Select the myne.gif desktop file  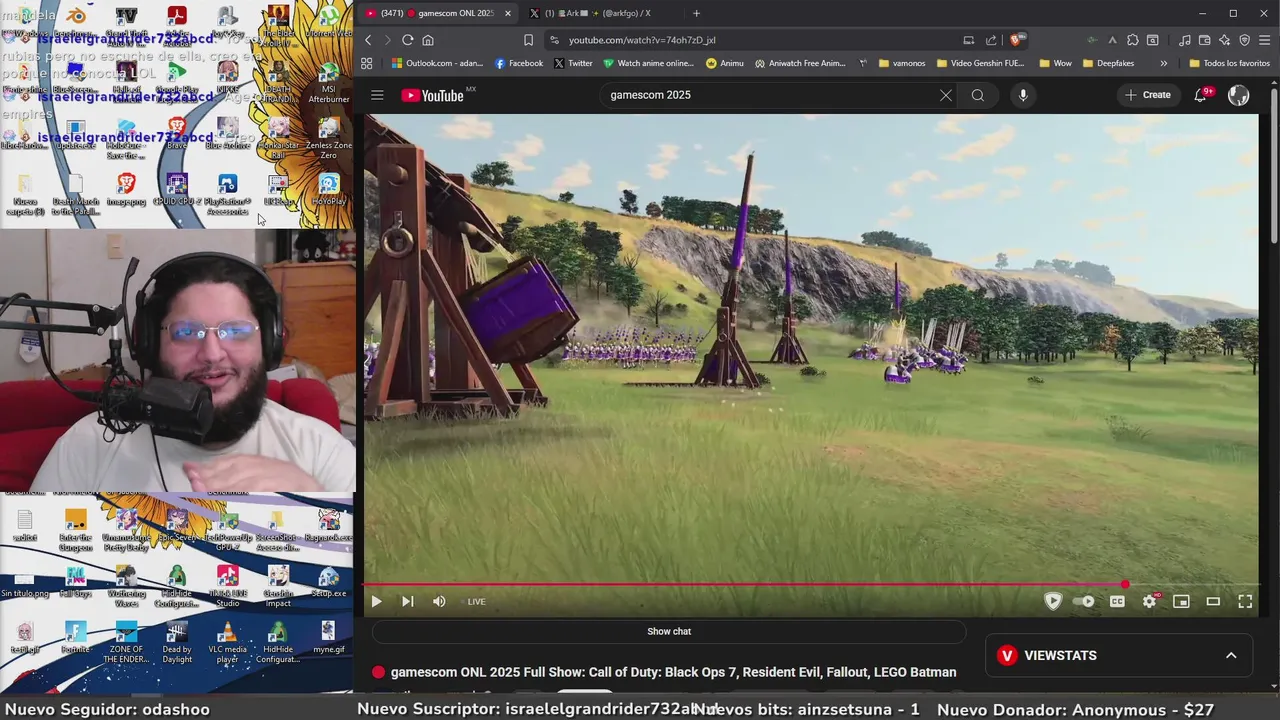pos(328,638)
